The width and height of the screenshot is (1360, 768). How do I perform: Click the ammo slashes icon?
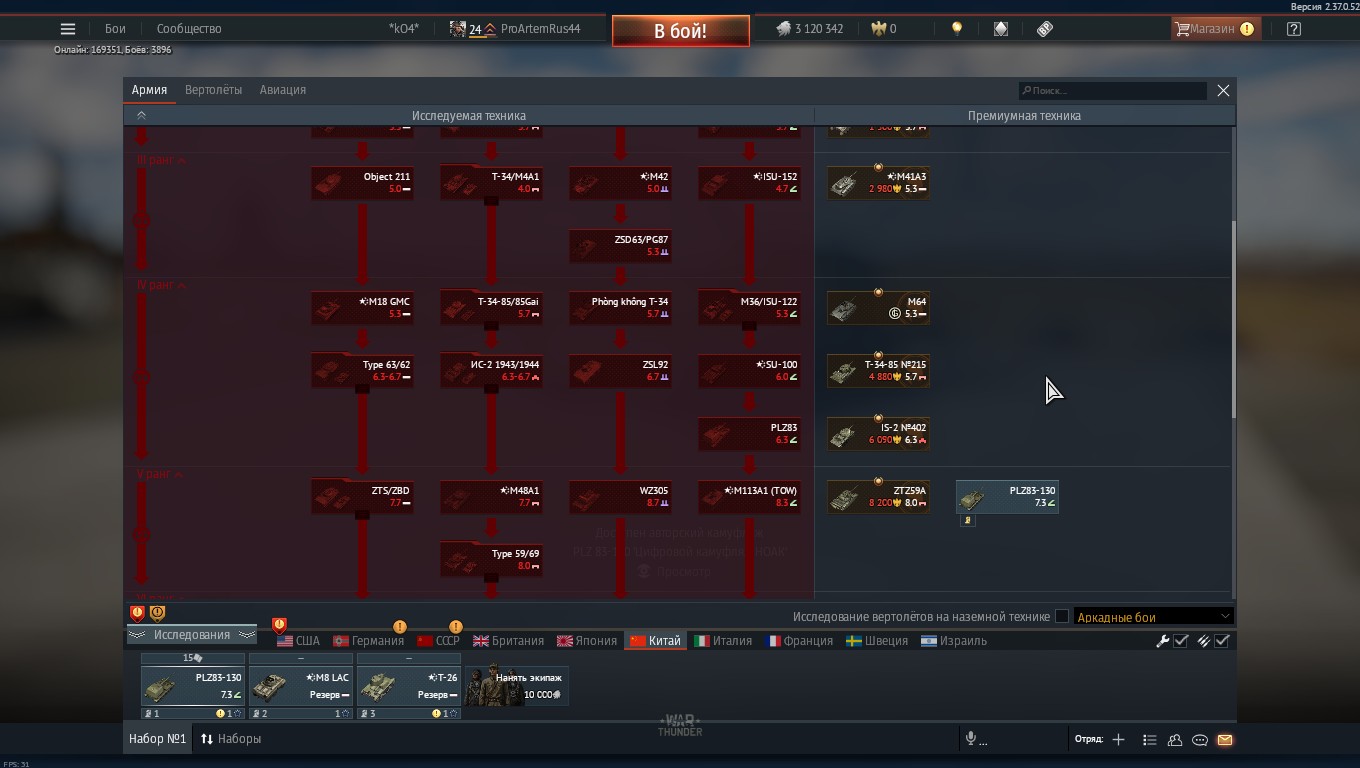click(x=1204, y=641)
